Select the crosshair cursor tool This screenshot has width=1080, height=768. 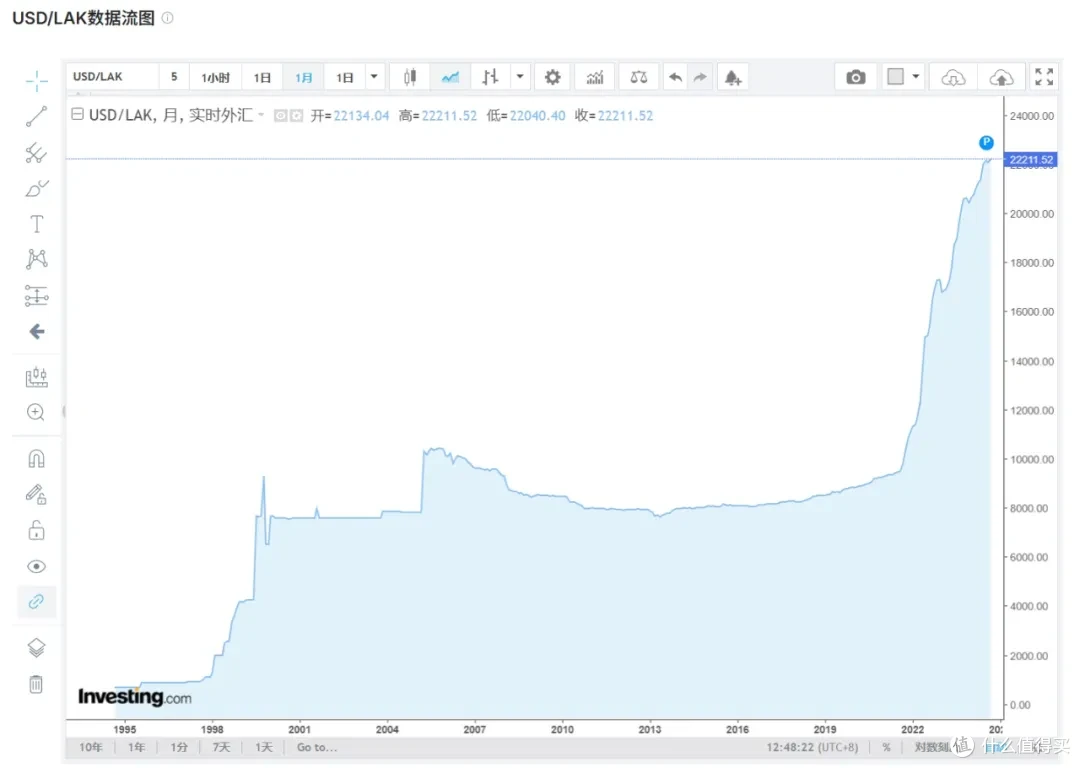tap(36, 81)
